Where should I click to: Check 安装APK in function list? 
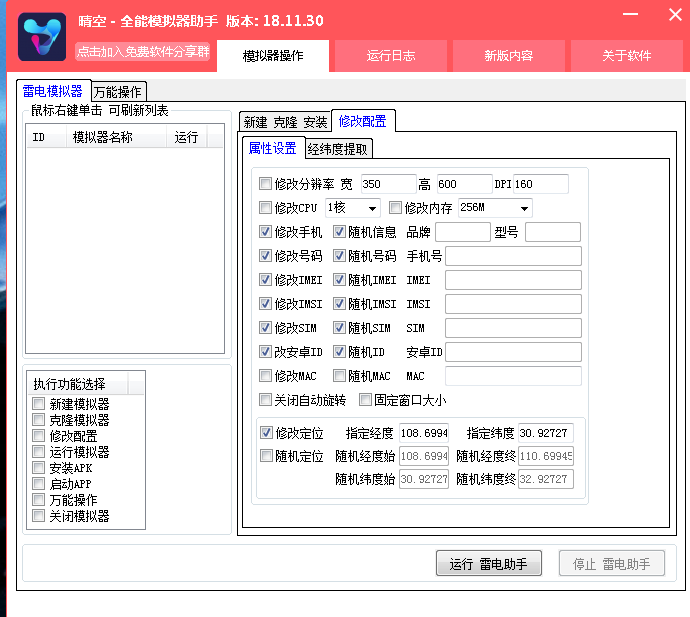coord(39,467)
